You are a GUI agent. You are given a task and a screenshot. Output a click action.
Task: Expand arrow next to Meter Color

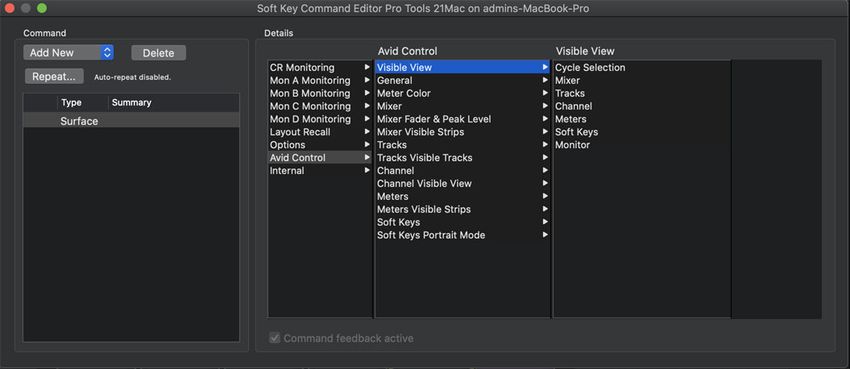click(x=545, y=93)
